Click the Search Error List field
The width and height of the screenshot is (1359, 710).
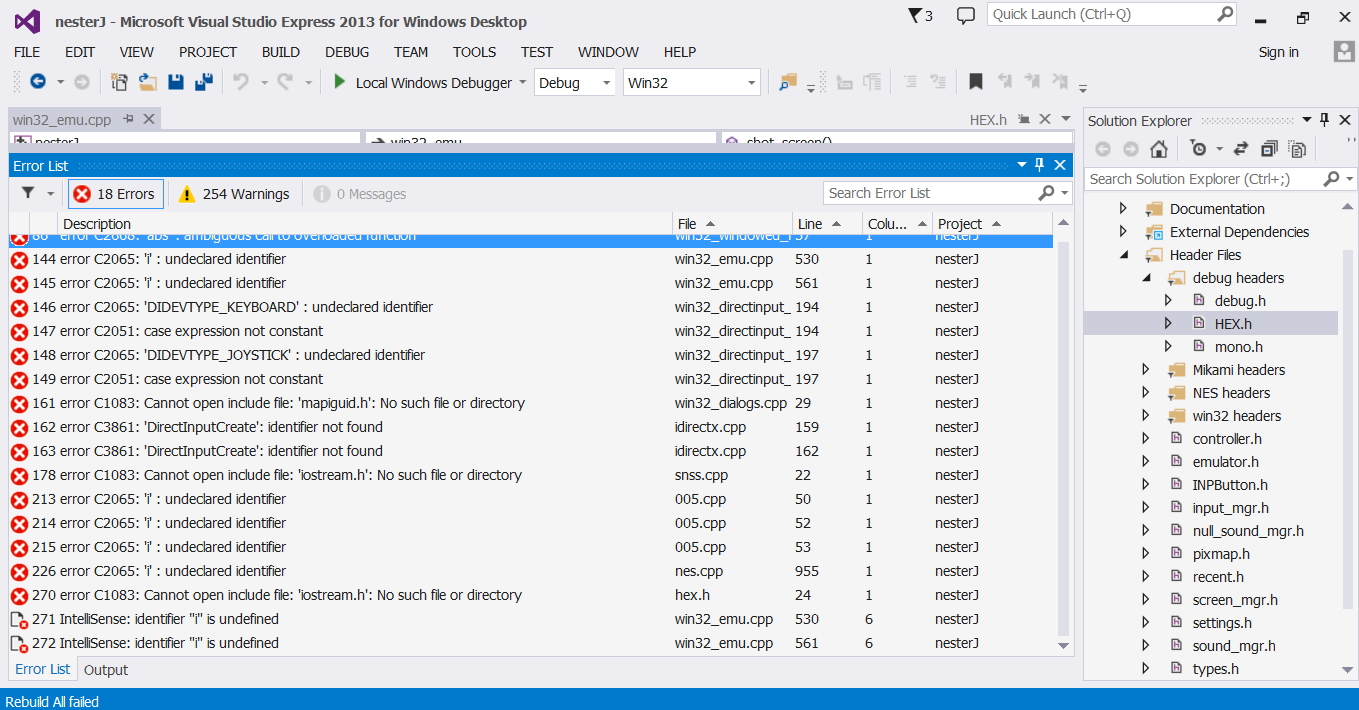click(x=930, y=193)
